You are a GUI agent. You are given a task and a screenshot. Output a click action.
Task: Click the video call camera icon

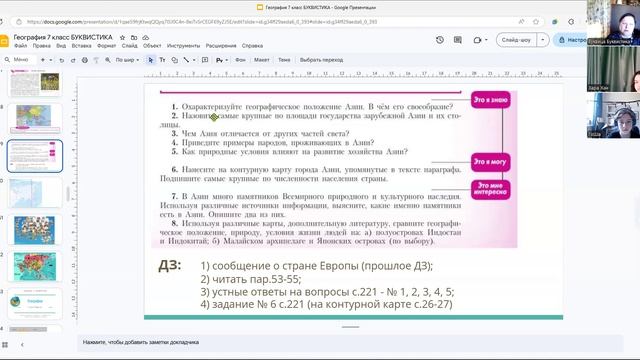point(478,40)
